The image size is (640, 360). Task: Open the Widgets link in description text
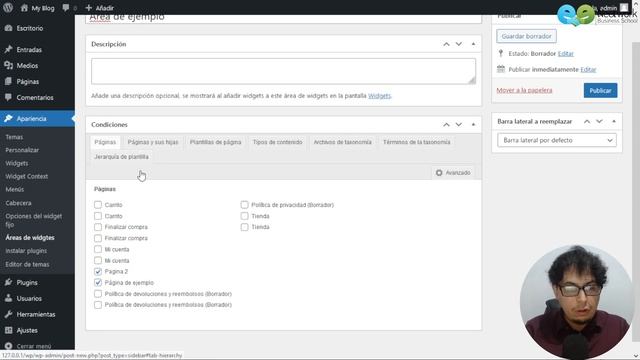(x=379, y=96)
